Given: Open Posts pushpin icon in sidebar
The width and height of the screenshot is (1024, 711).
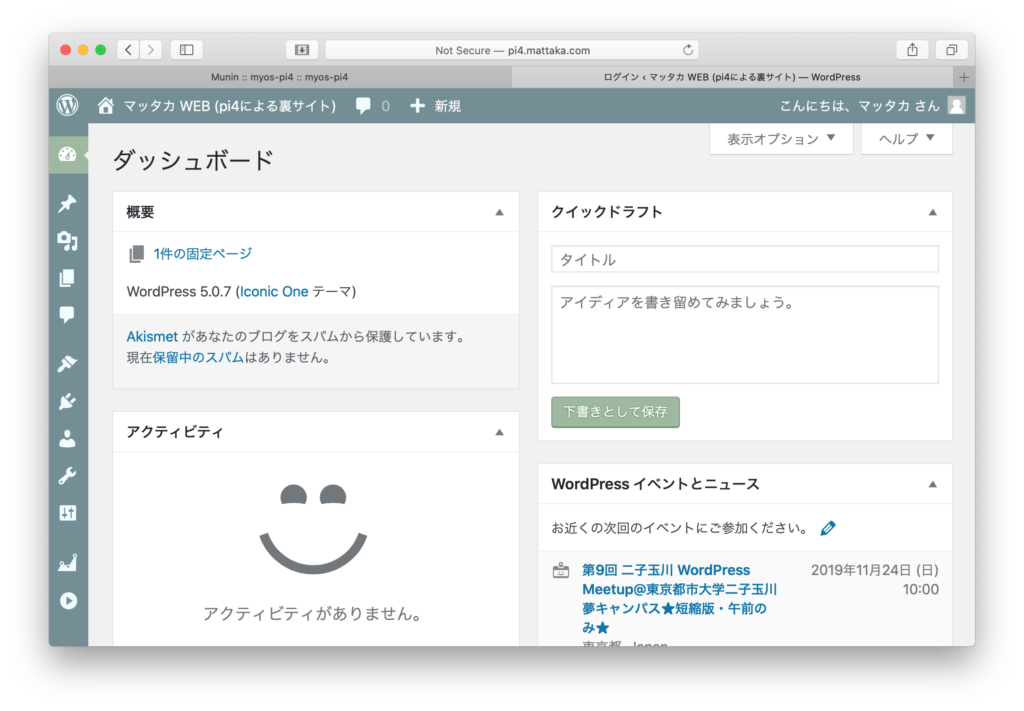Looking at the screenshot, I should pyautogui.click(x=67, y=203).
